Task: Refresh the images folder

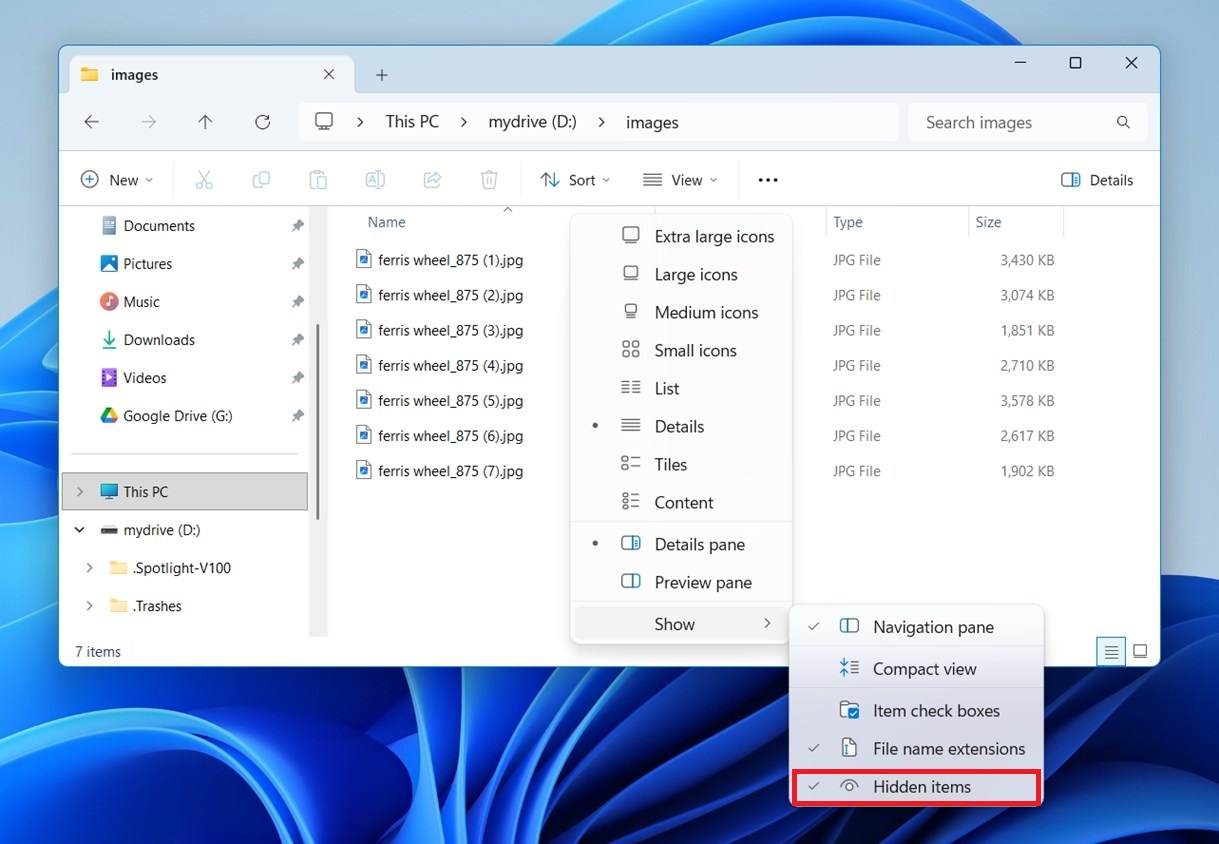Action: point(262,122)
